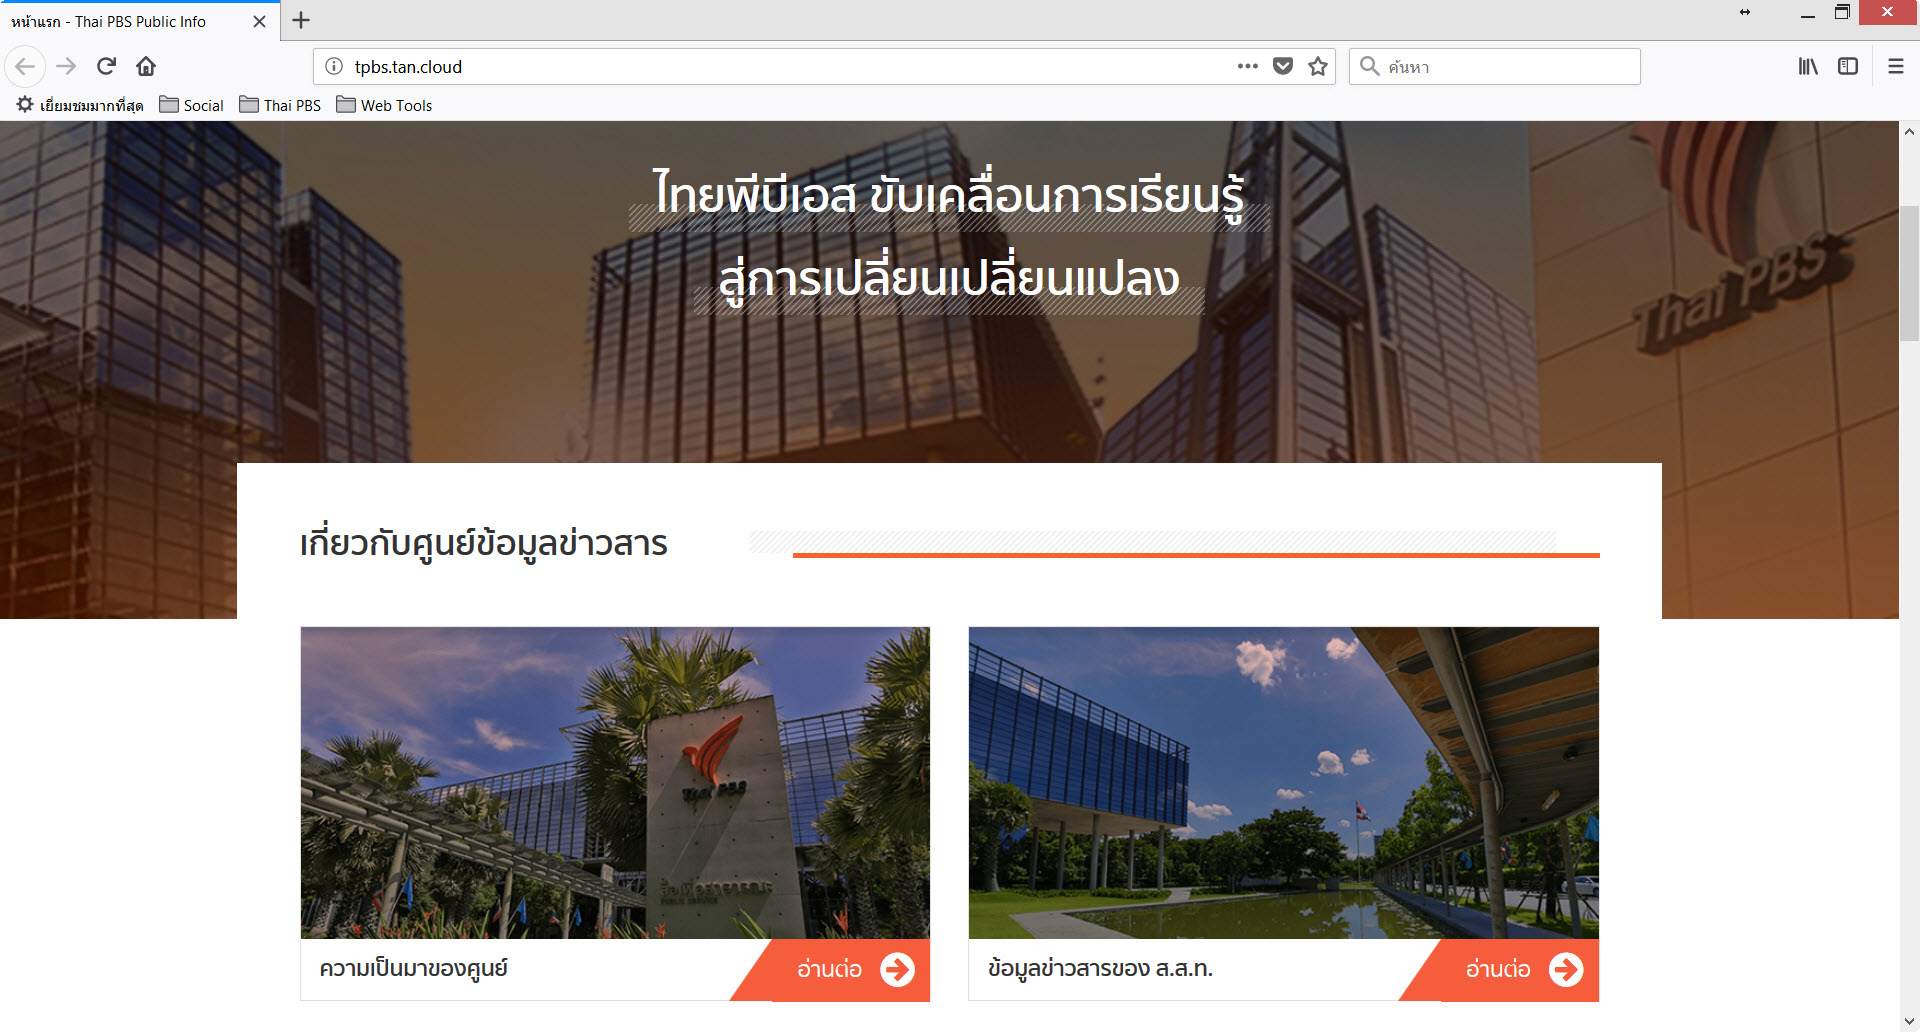Click the hero subtitle สู่การเปลี่ยนแปลง
Viewport: 1920px width, 1032px height.
949,278
